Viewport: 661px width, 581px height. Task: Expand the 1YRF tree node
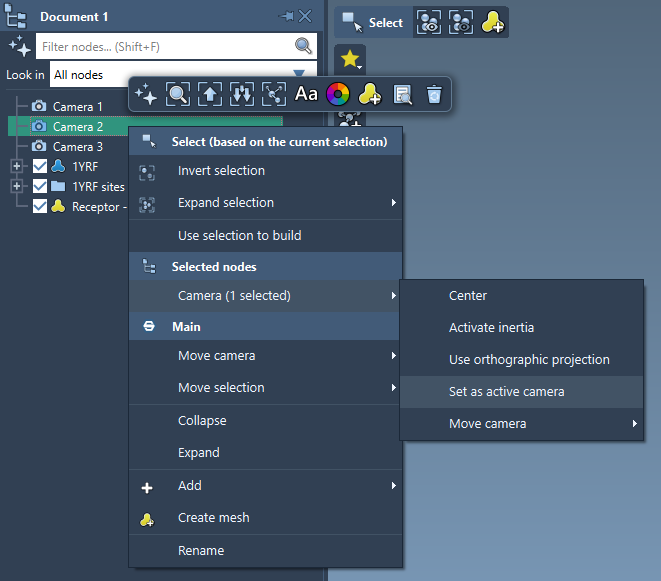tap(16, 167)
